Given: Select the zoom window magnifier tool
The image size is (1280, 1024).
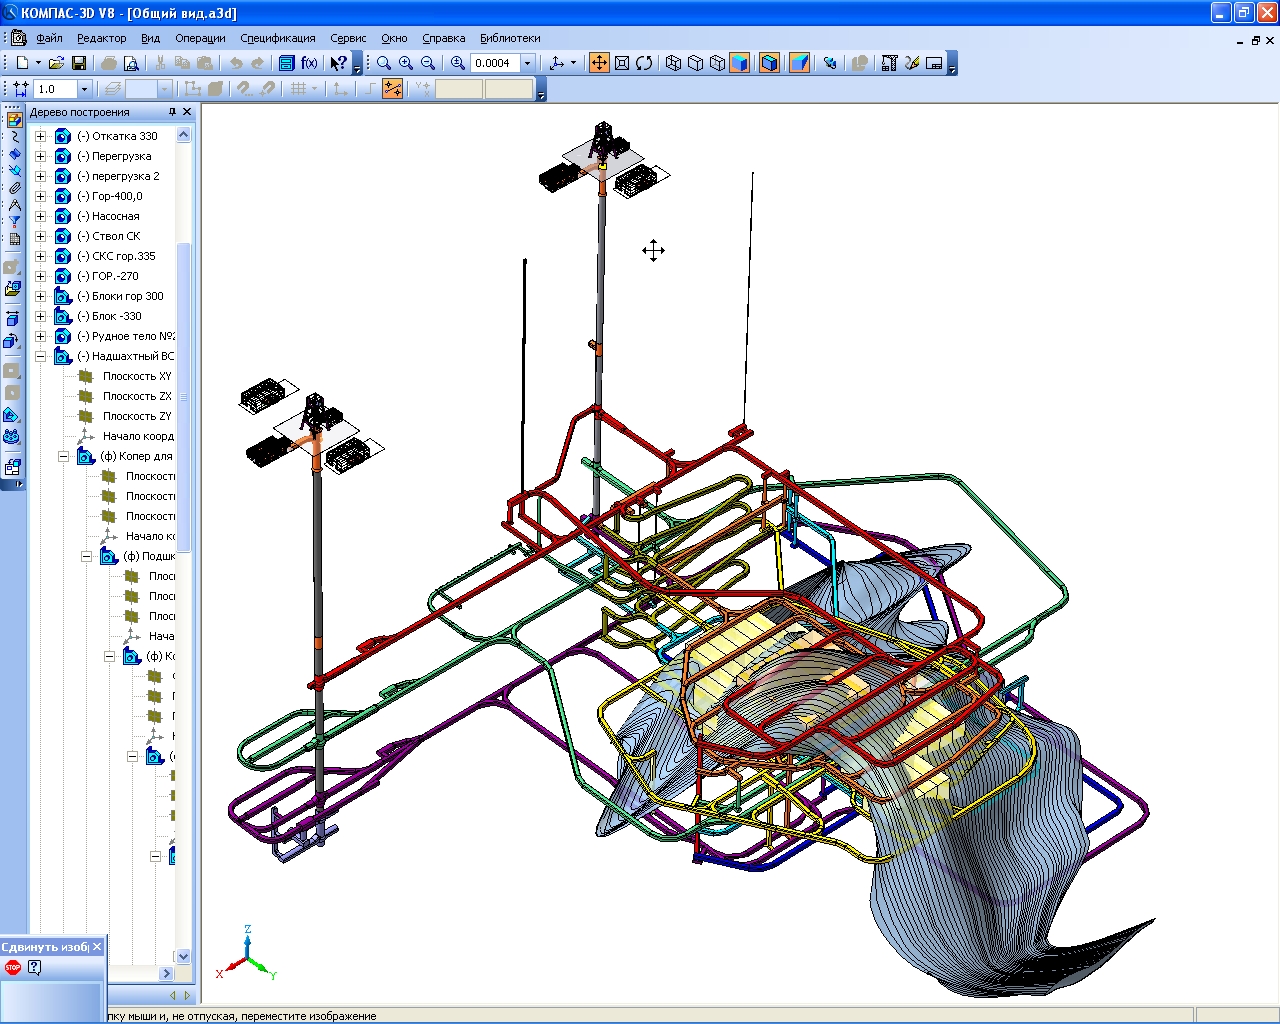Looking at the screenshot, I should [384, 63].
